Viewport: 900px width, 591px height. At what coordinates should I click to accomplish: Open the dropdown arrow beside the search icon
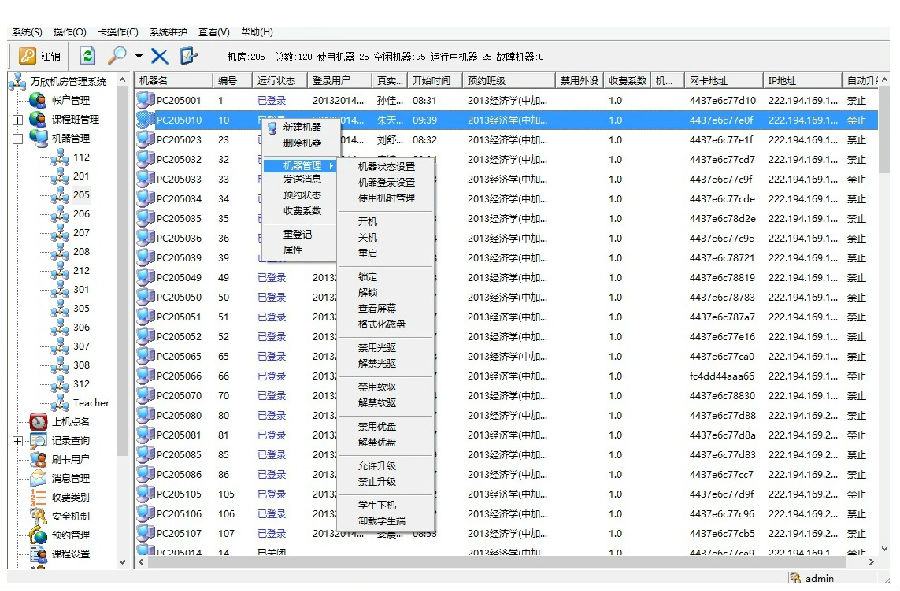point(139,57)
